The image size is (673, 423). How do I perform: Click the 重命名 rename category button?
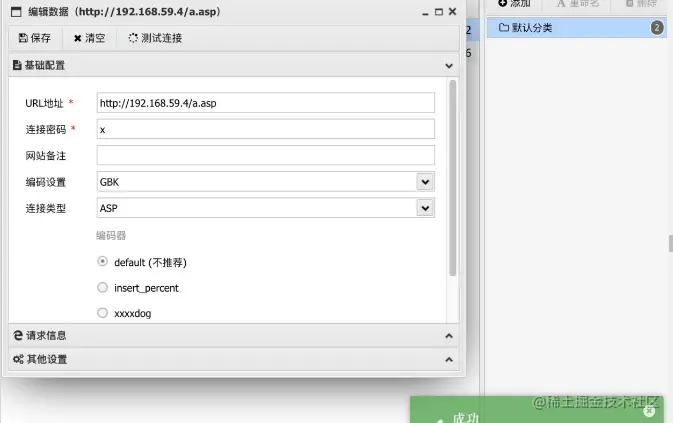point(577,3)
